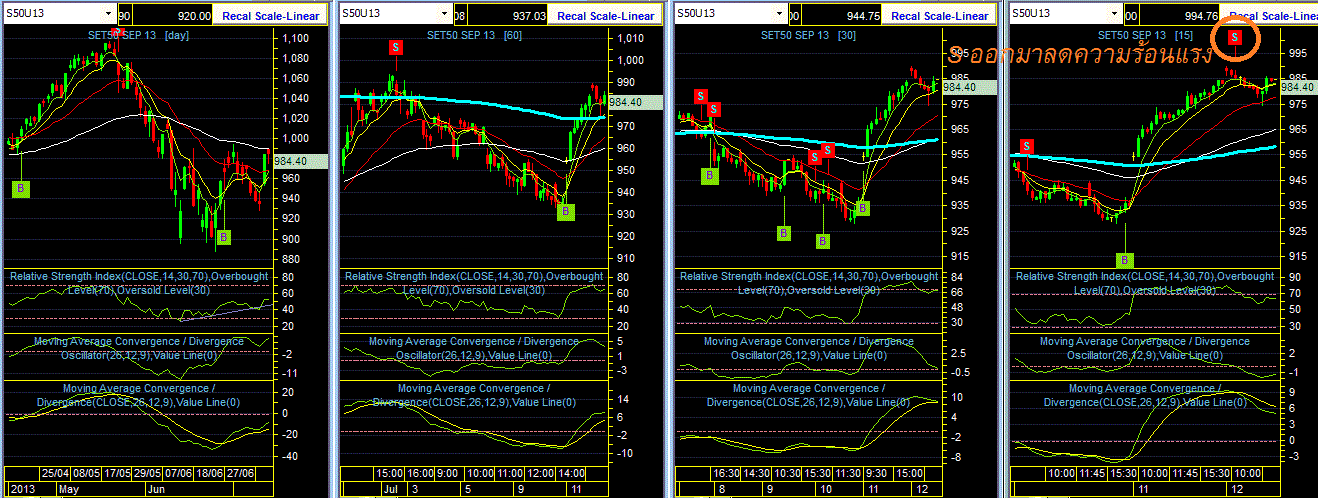
Task: Click MACD Oscillator(26,12,9) label in 30-minute chart
Action: click(809, 348)
